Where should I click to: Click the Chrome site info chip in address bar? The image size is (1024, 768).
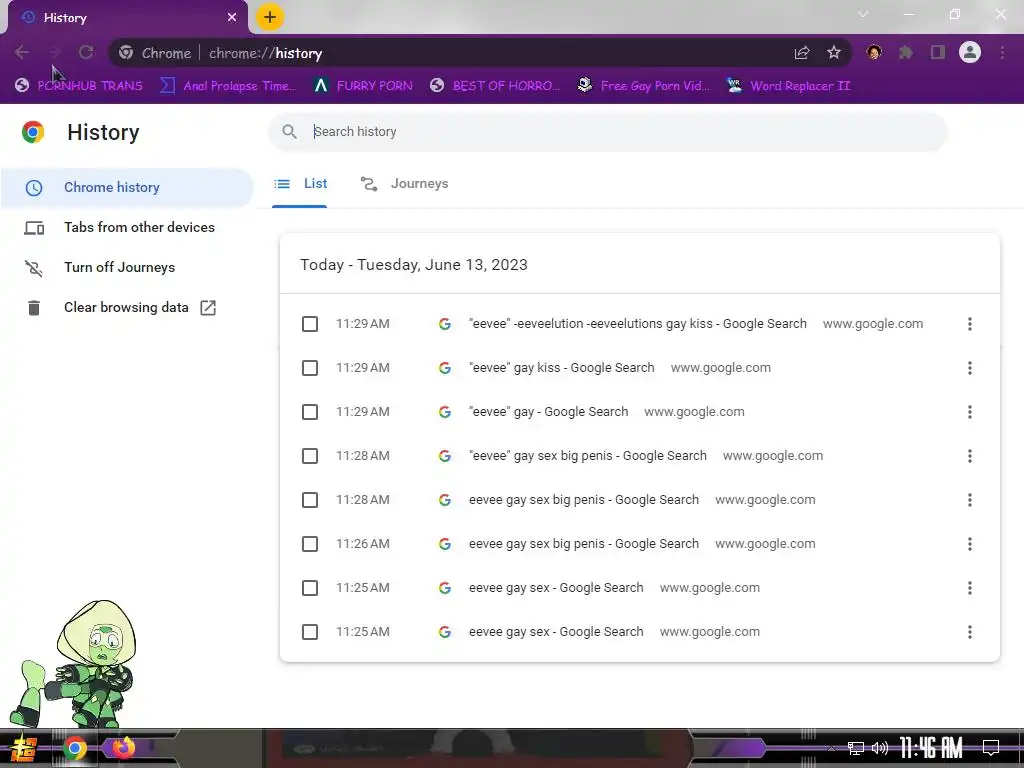tap(155, 53)
